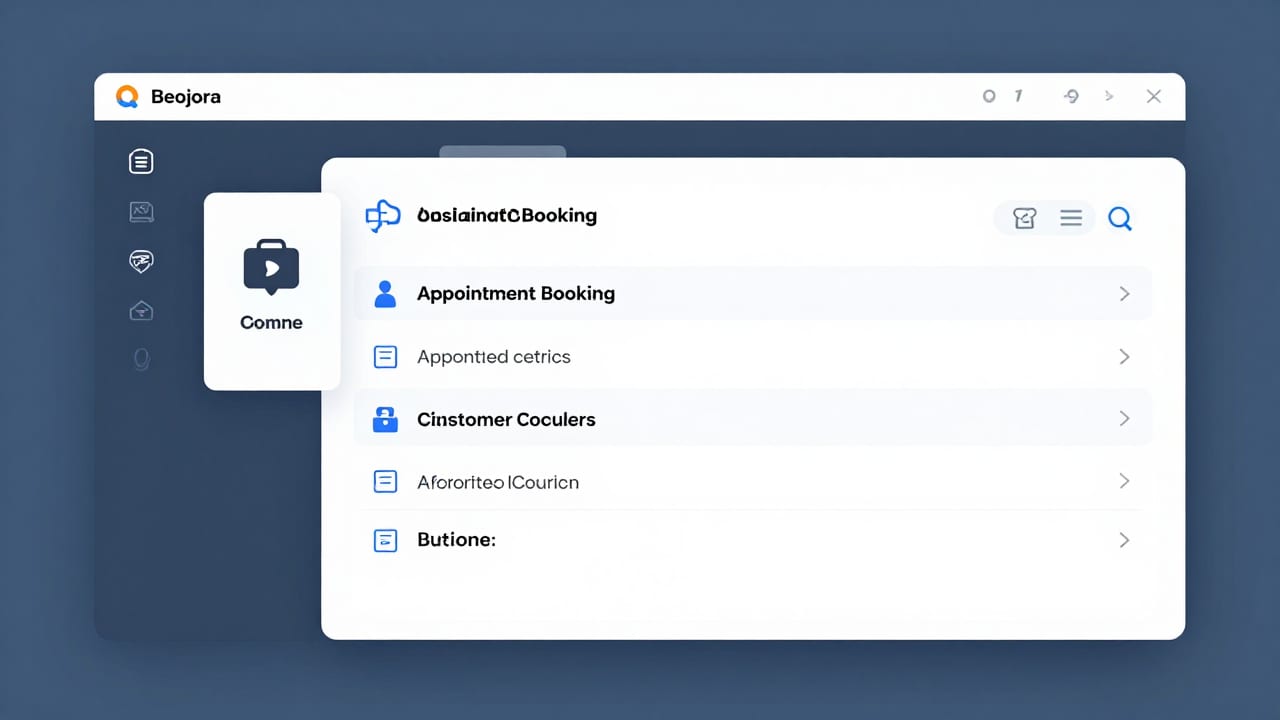The image size is (1280, 720).
Task: Click the list icon beside Butione:
Action: pyautogui.click(x=385, y=540)
